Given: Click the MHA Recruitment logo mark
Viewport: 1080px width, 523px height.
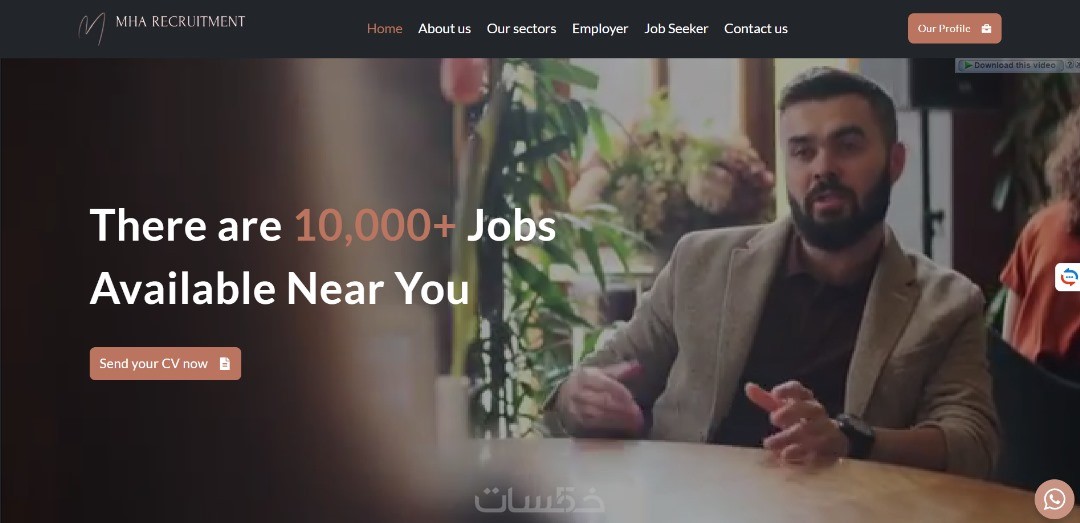Looking at the screenshot, I should [x=92, y=28].
